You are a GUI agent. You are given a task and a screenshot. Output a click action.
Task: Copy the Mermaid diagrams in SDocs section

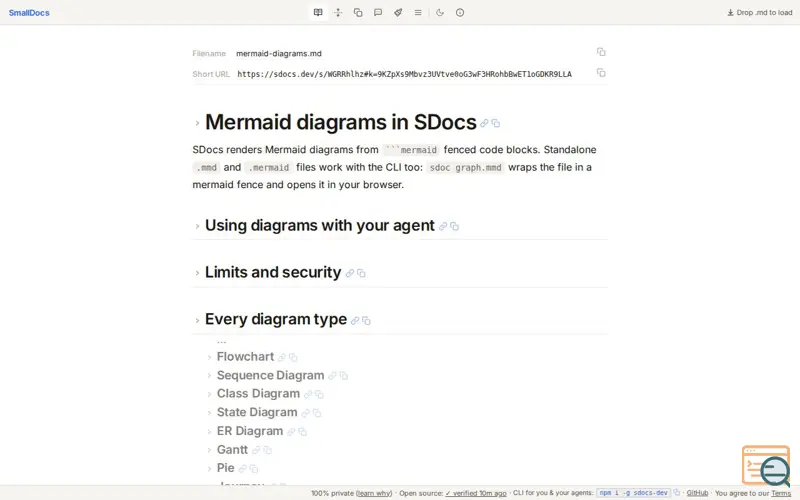495,123
